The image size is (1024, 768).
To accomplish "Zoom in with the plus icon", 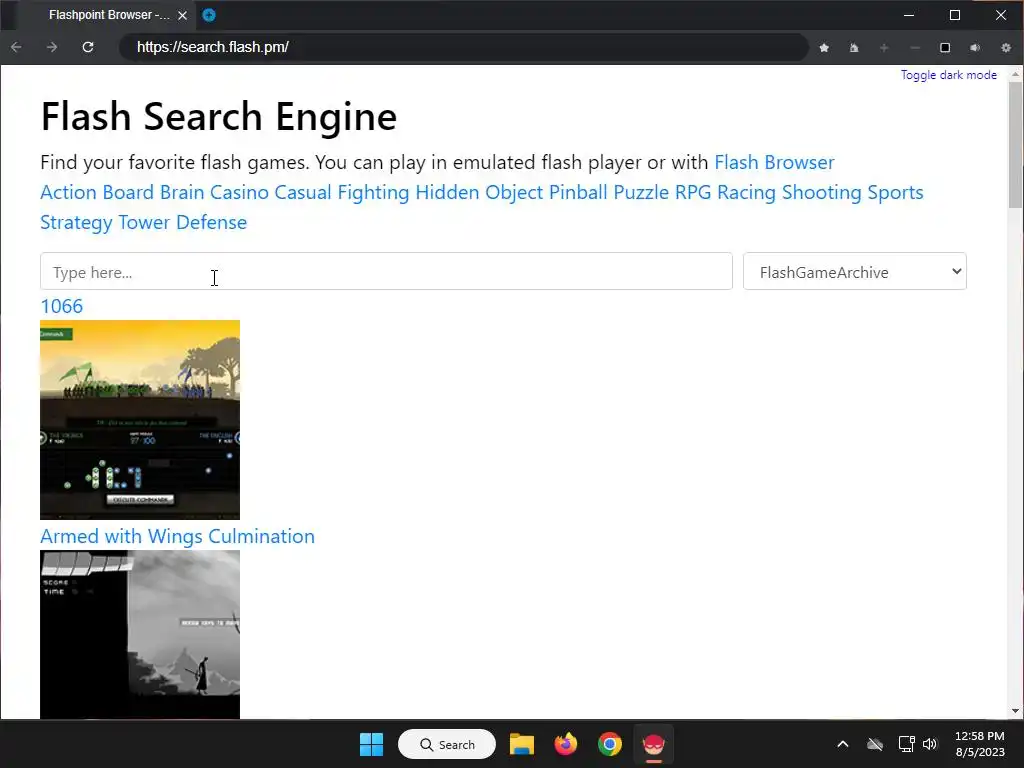I will [x=884, y=48].
